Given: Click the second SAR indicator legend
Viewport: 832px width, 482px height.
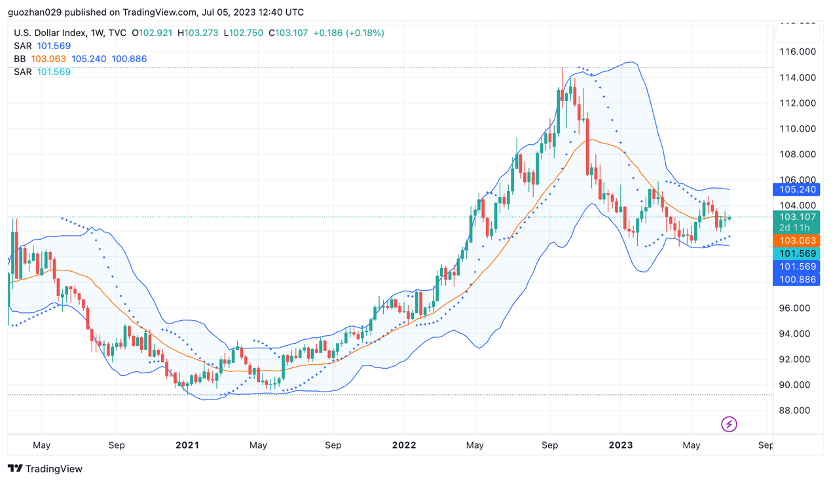Looking at the screenshot, I should click(42, 72).
